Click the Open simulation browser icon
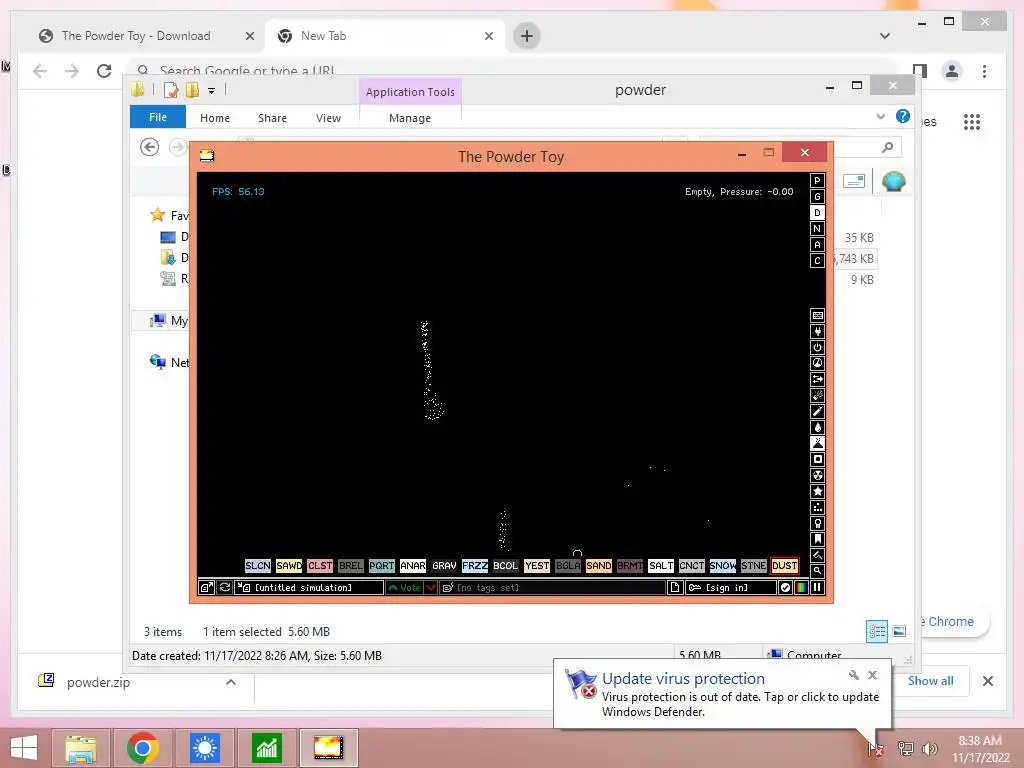 (x=206, y=588)
